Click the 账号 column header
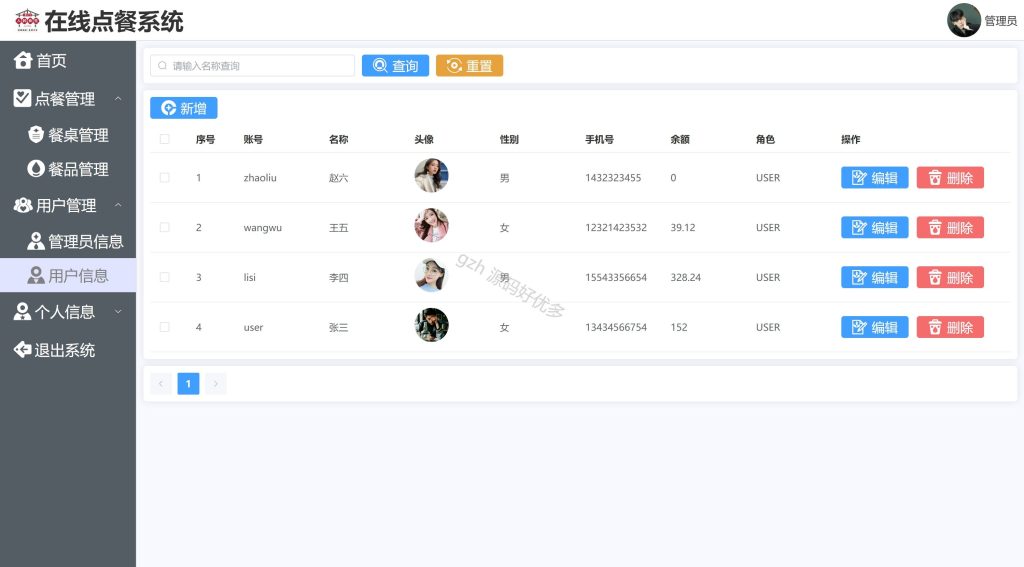 point(253,139)
